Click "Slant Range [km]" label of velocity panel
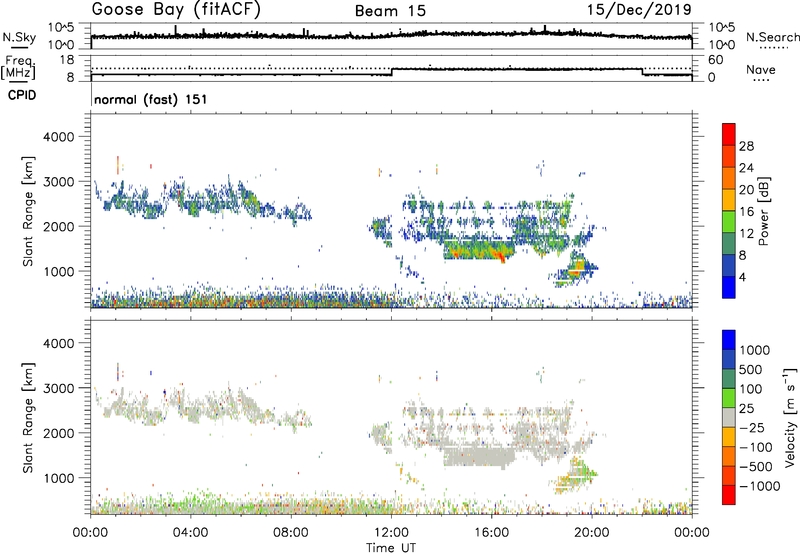This screenshot has height=554, width=800. click(28, 418)
